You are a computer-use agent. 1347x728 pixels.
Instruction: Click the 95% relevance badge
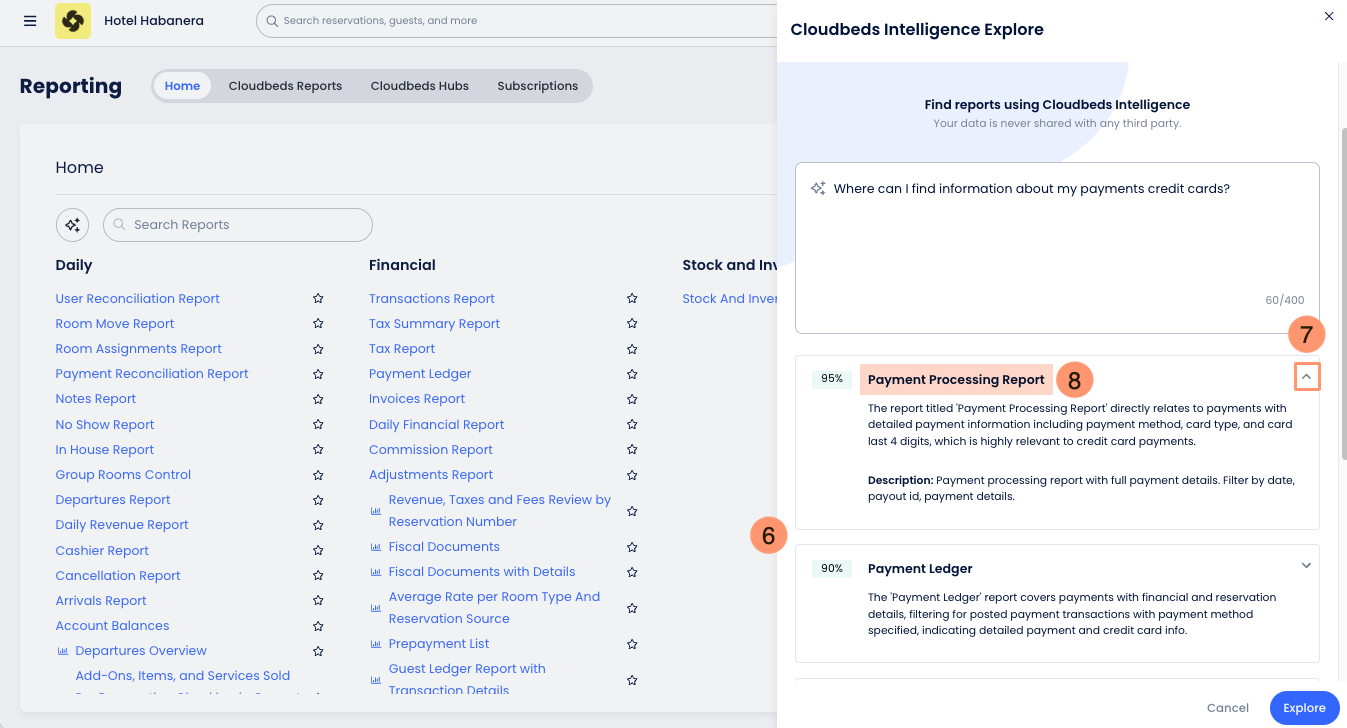(832, 379)
